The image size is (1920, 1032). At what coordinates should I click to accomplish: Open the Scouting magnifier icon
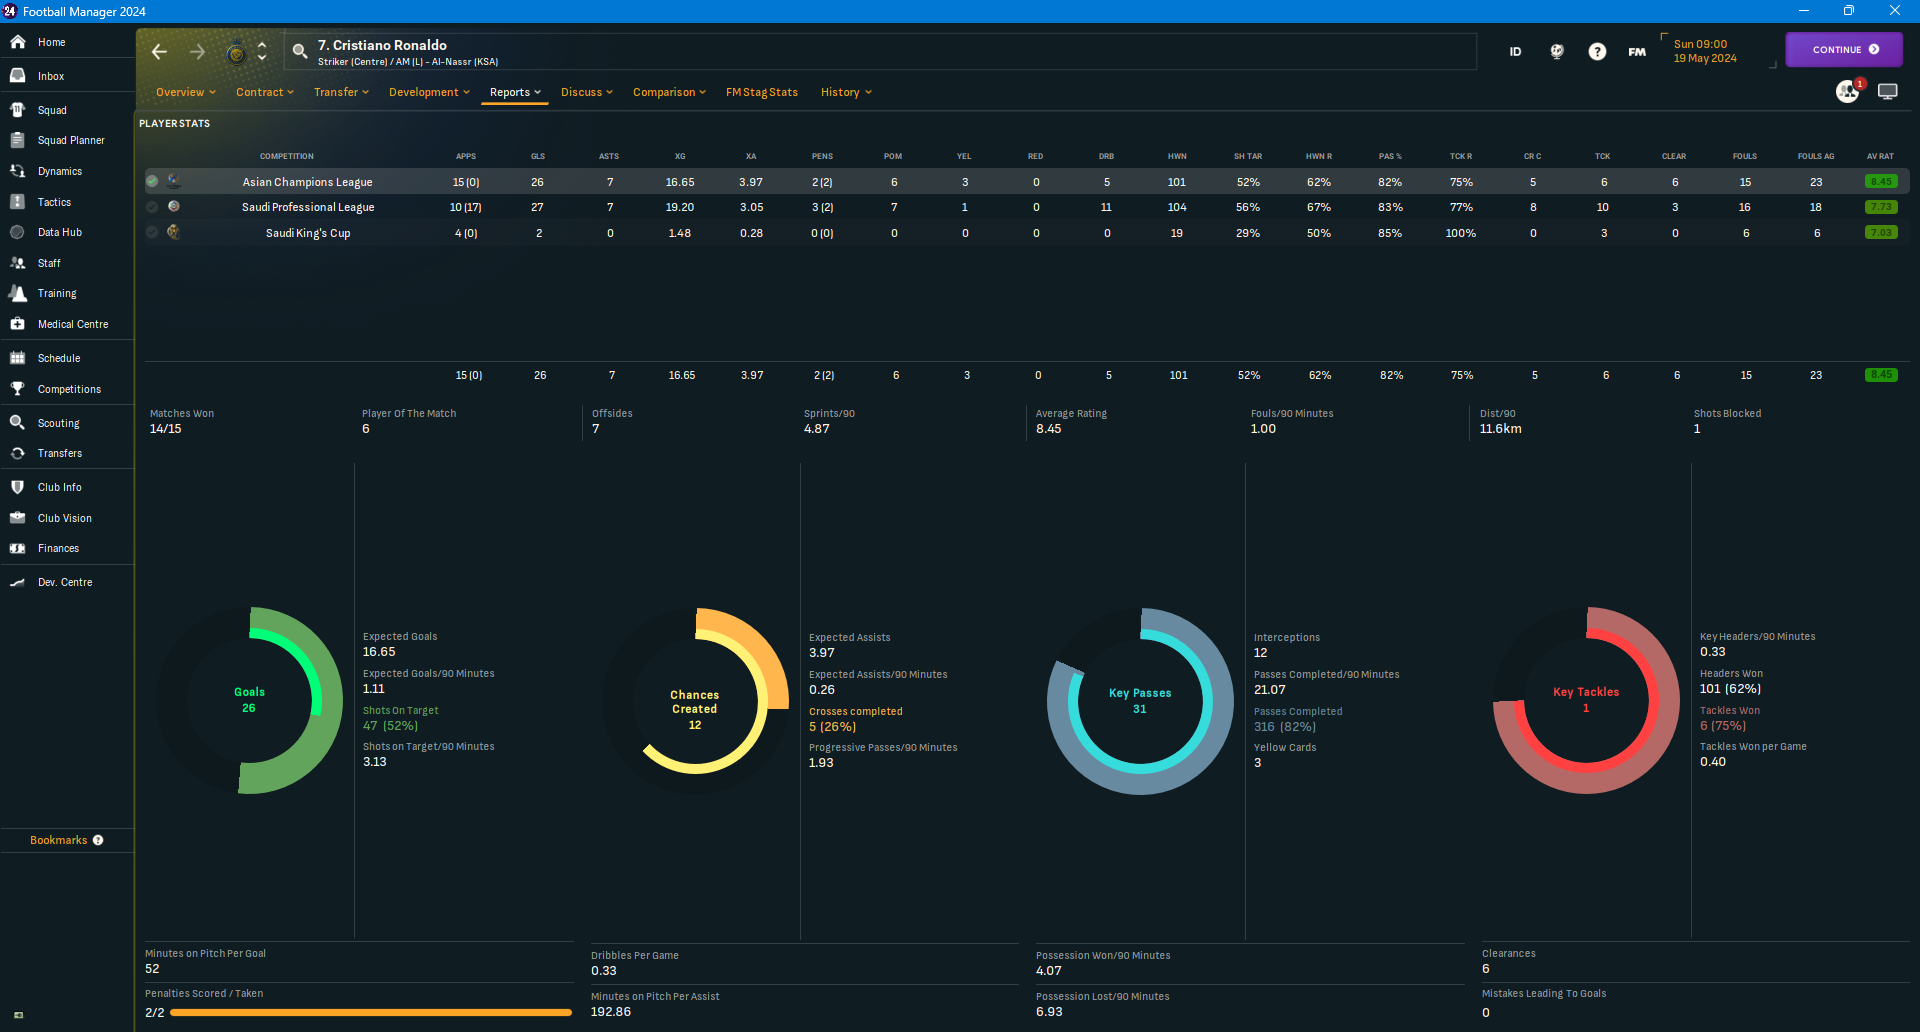pos(17,423)
